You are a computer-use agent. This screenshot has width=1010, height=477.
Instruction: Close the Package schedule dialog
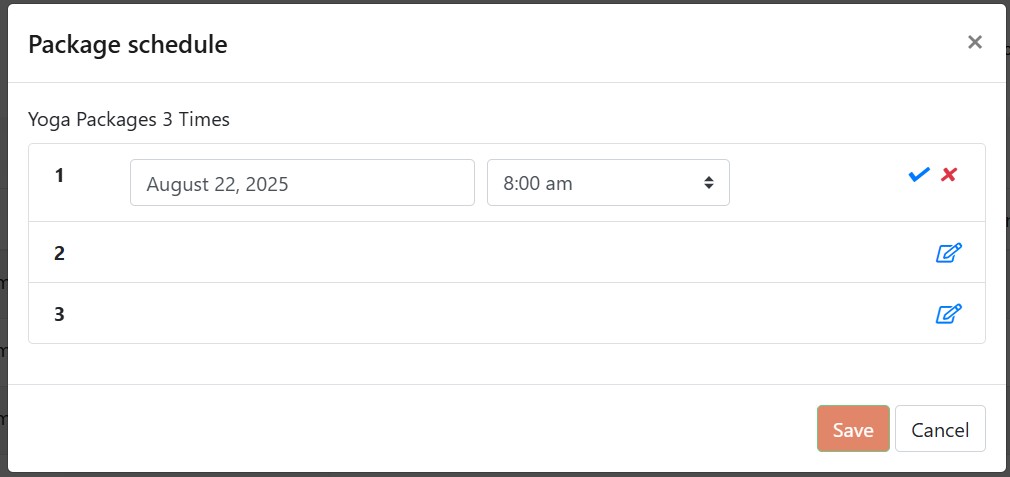tap(975, 42)
